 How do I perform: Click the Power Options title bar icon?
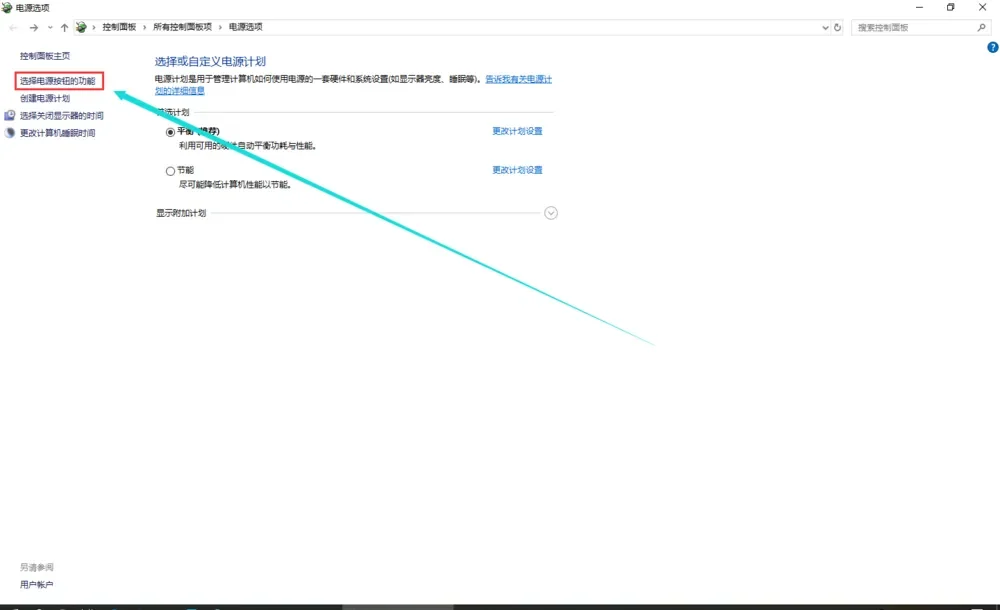point(7,8)
